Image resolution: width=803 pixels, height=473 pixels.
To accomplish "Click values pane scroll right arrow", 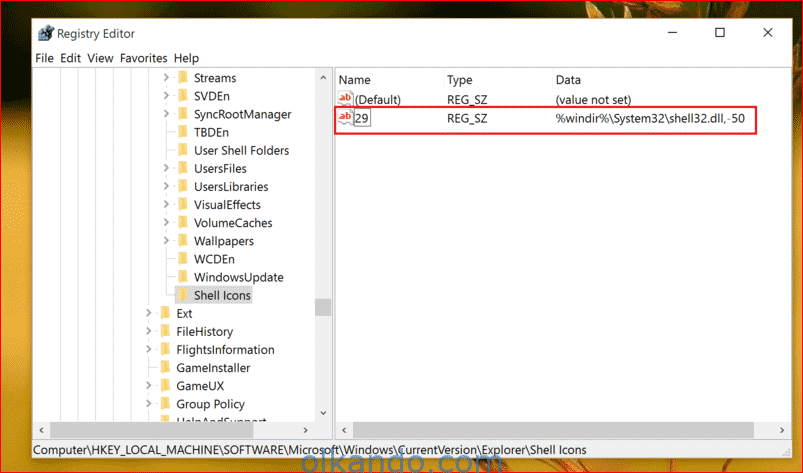I will [782, 430].
